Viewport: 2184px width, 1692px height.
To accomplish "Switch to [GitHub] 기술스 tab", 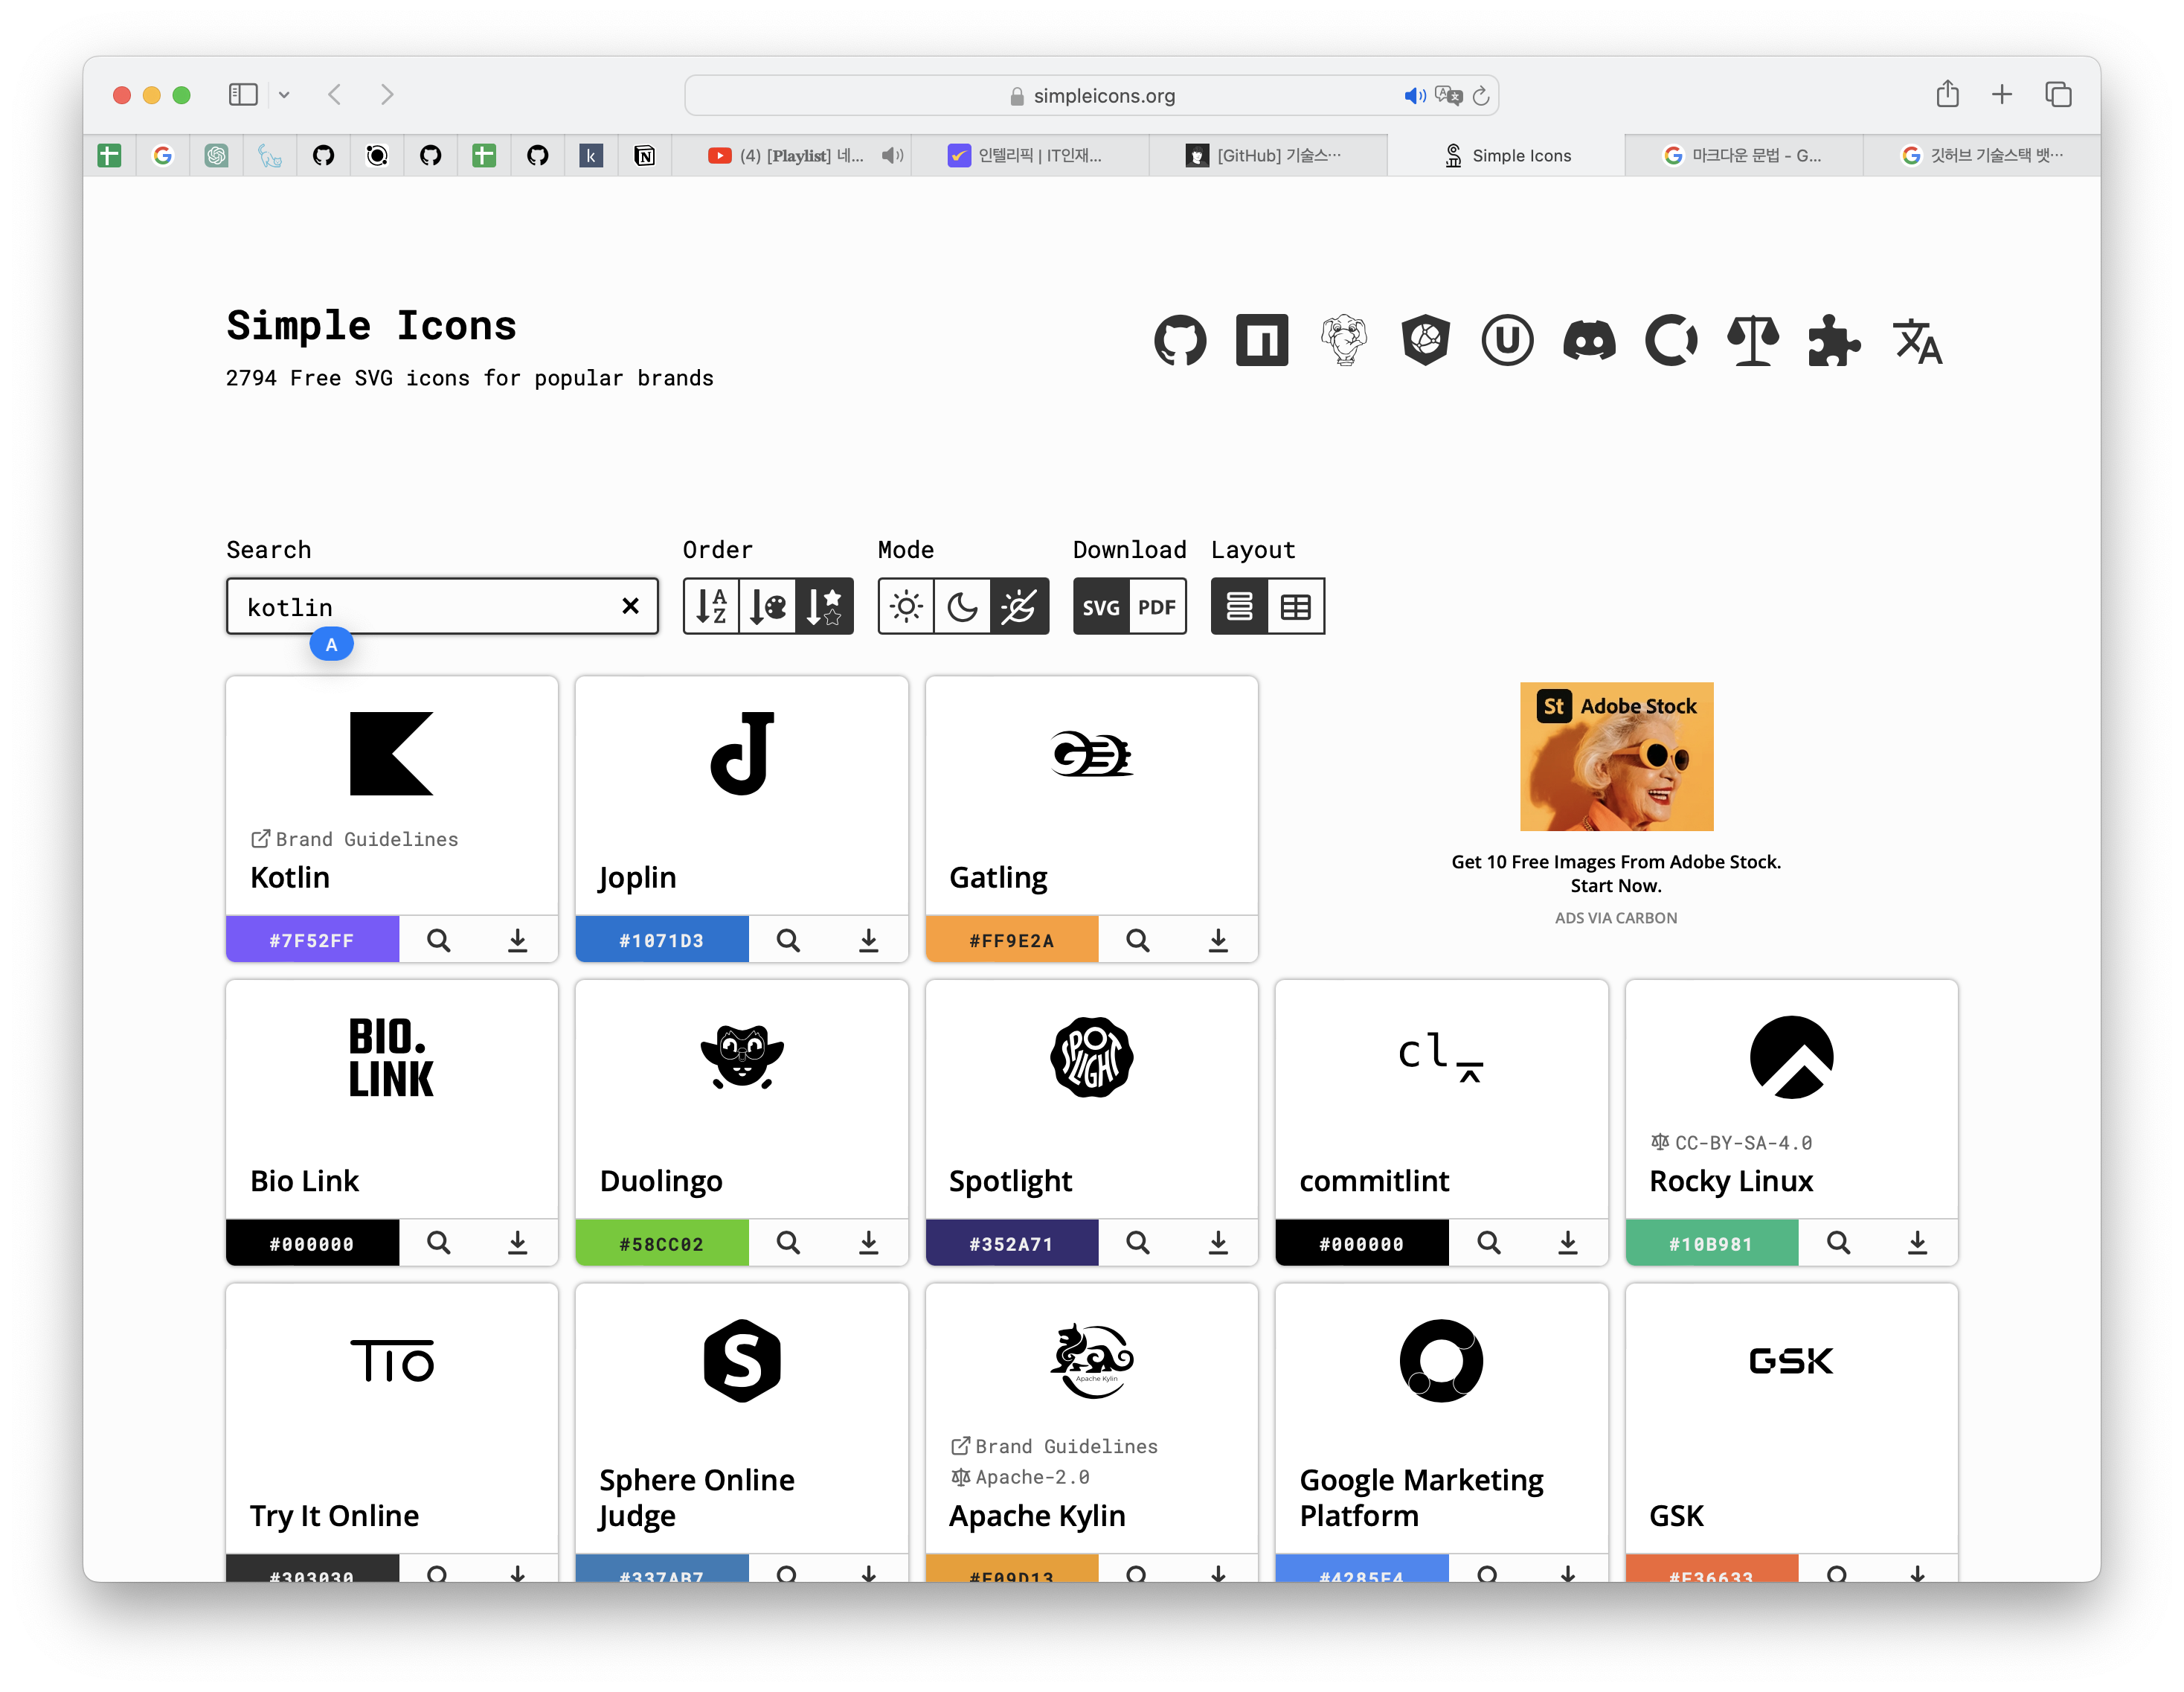I will coord(1267,156).
